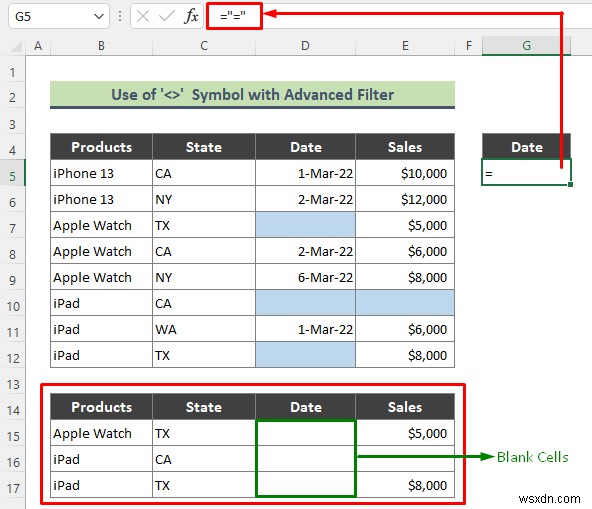
Task: Click the Name Box showing G5
Action: (x=59, y=16)
